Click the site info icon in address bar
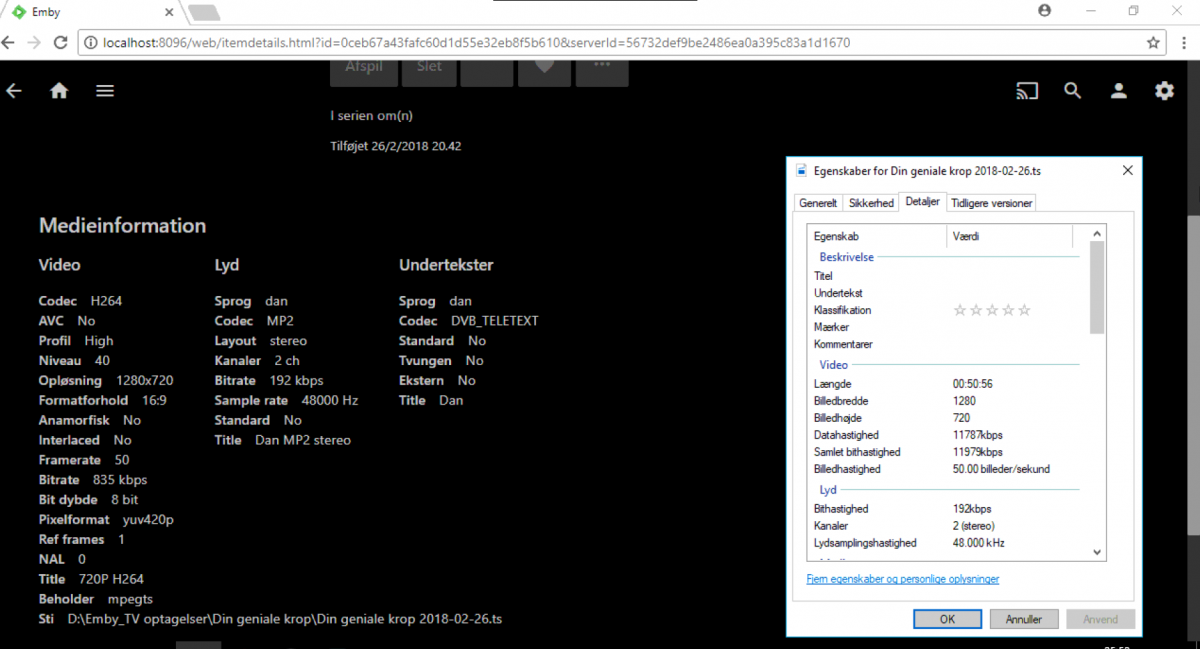The width and height of the screenshot is (1200, 649). coord(90,43)
